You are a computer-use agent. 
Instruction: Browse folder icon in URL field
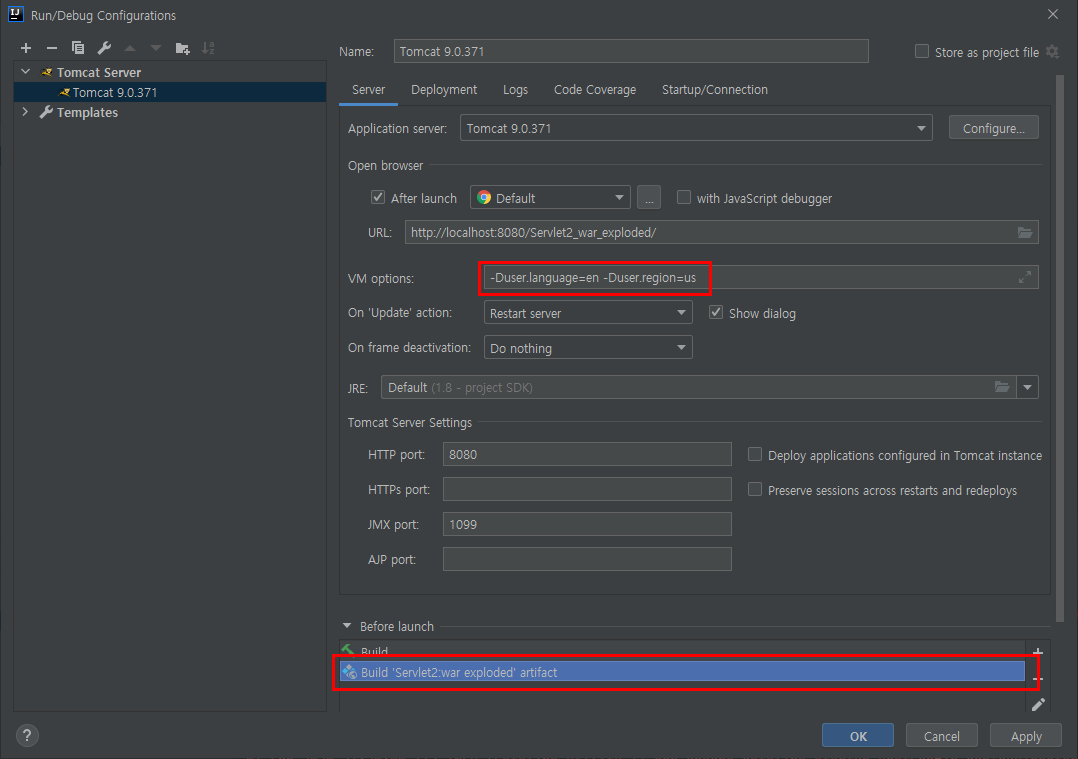[1024, 232]
